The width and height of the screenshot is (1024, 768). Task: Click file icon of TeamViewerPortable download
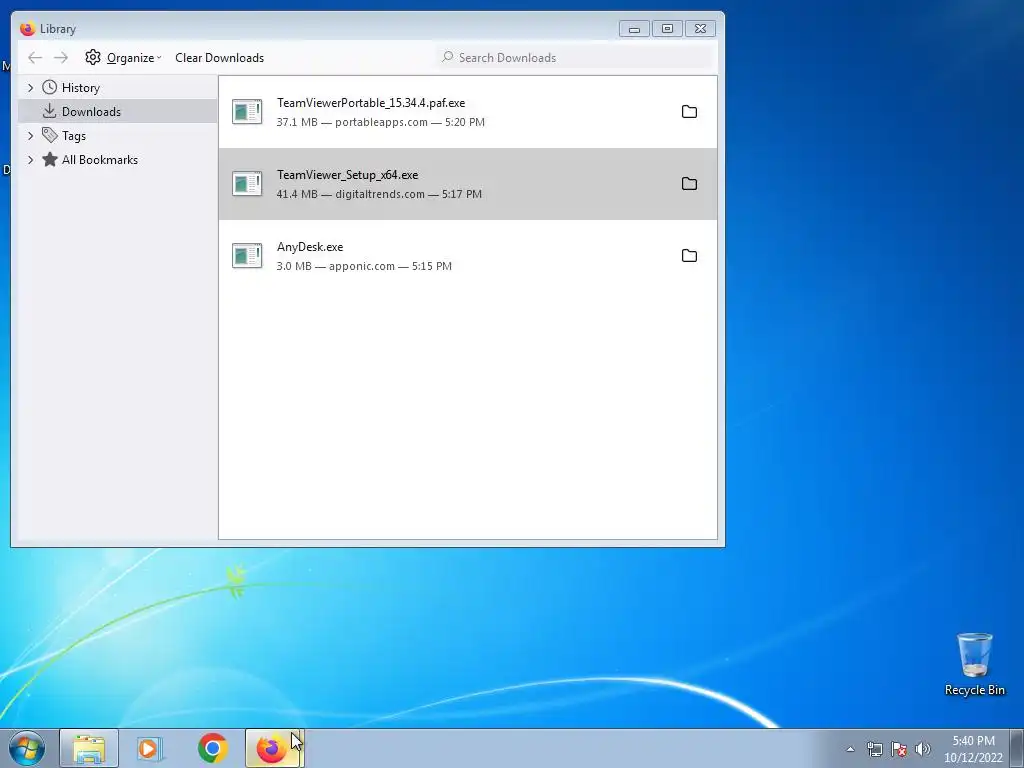[x=248, y=112]
